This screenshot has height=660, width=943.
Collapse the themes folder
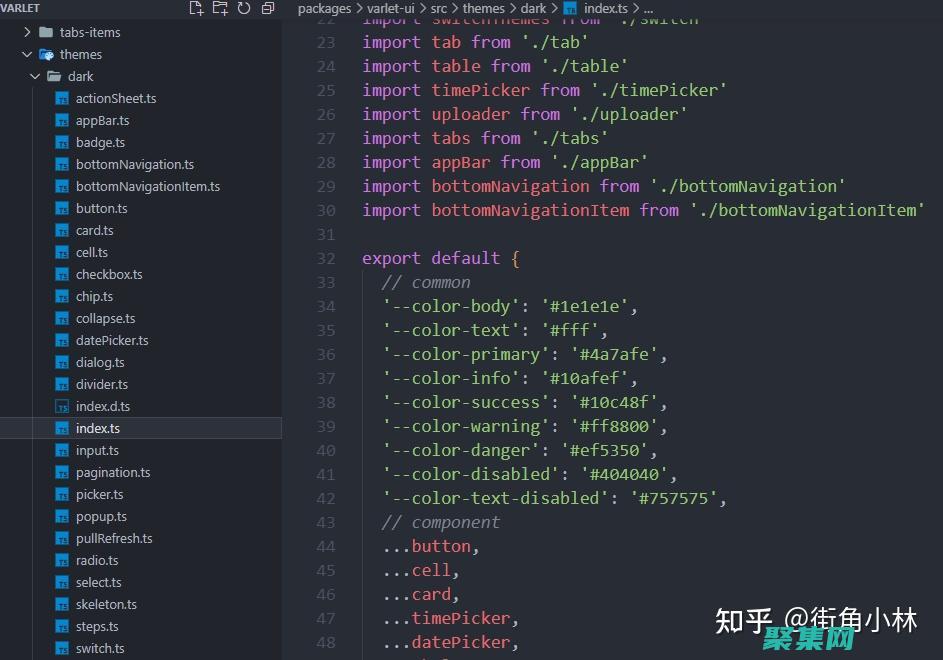(28, 54)
